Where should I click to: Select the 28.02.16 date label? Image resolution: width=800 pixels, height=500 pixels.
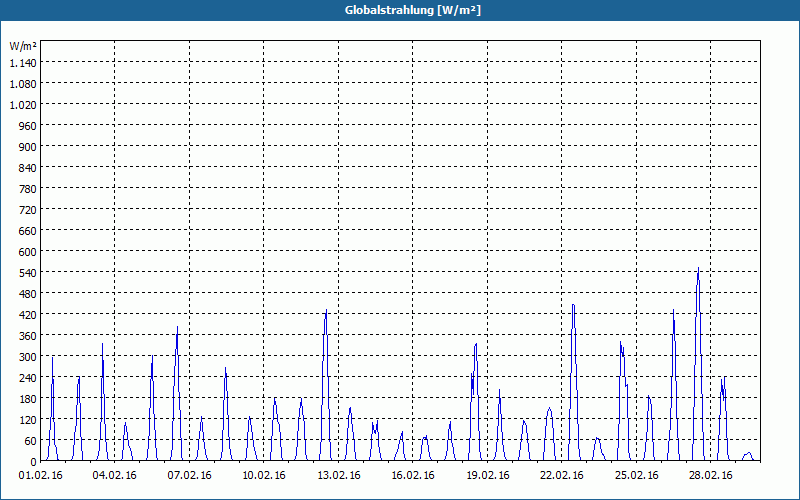pyautogui.click(x=711, y=476)
